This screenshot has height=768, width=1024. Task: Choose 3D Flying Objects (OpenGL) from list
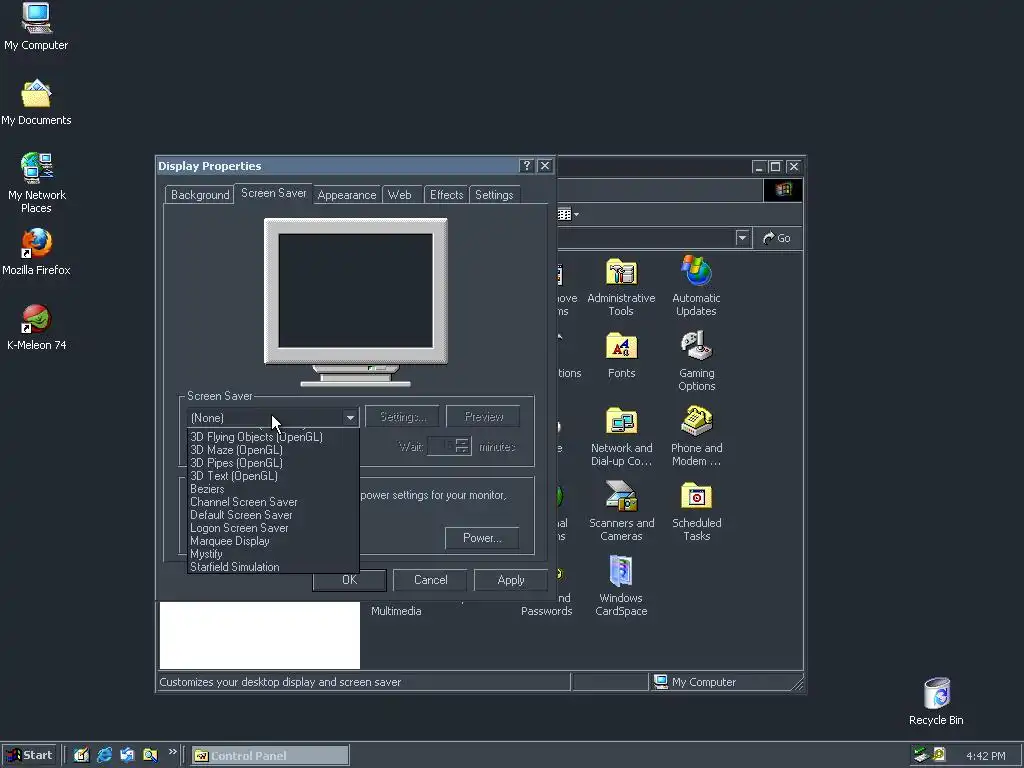[x=273, y=437]
